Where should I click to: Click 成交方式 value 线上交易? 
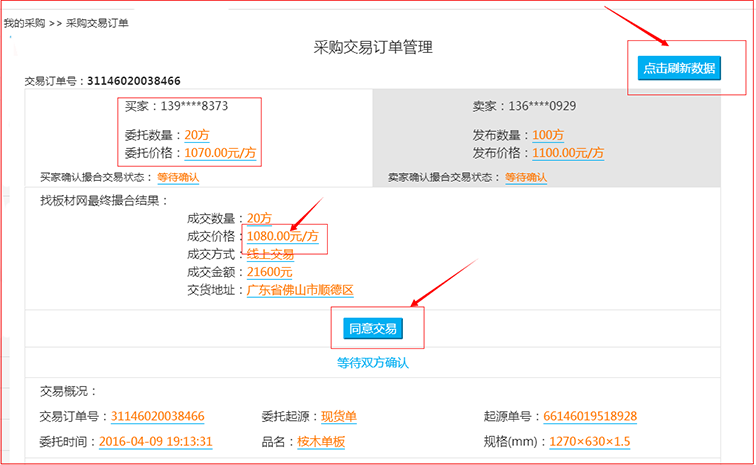click(270, 254)
